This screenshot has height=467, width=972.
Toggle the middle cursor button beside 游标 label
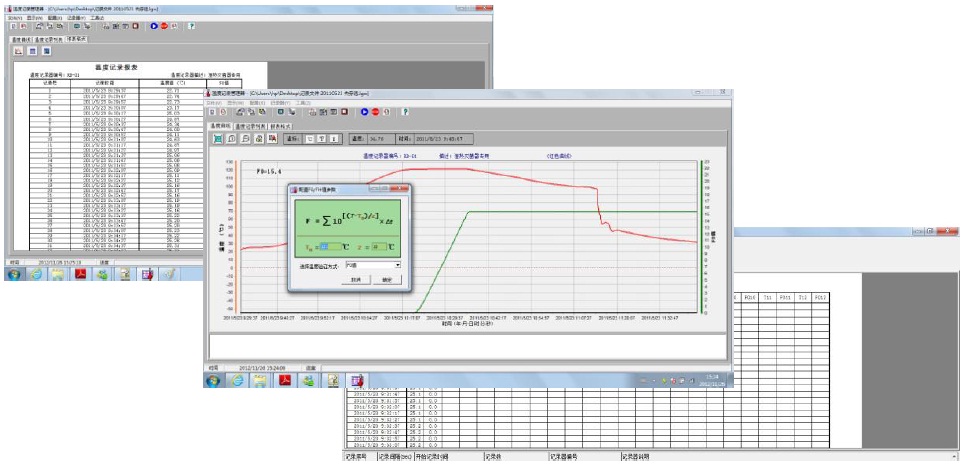[x=321, y=140]
